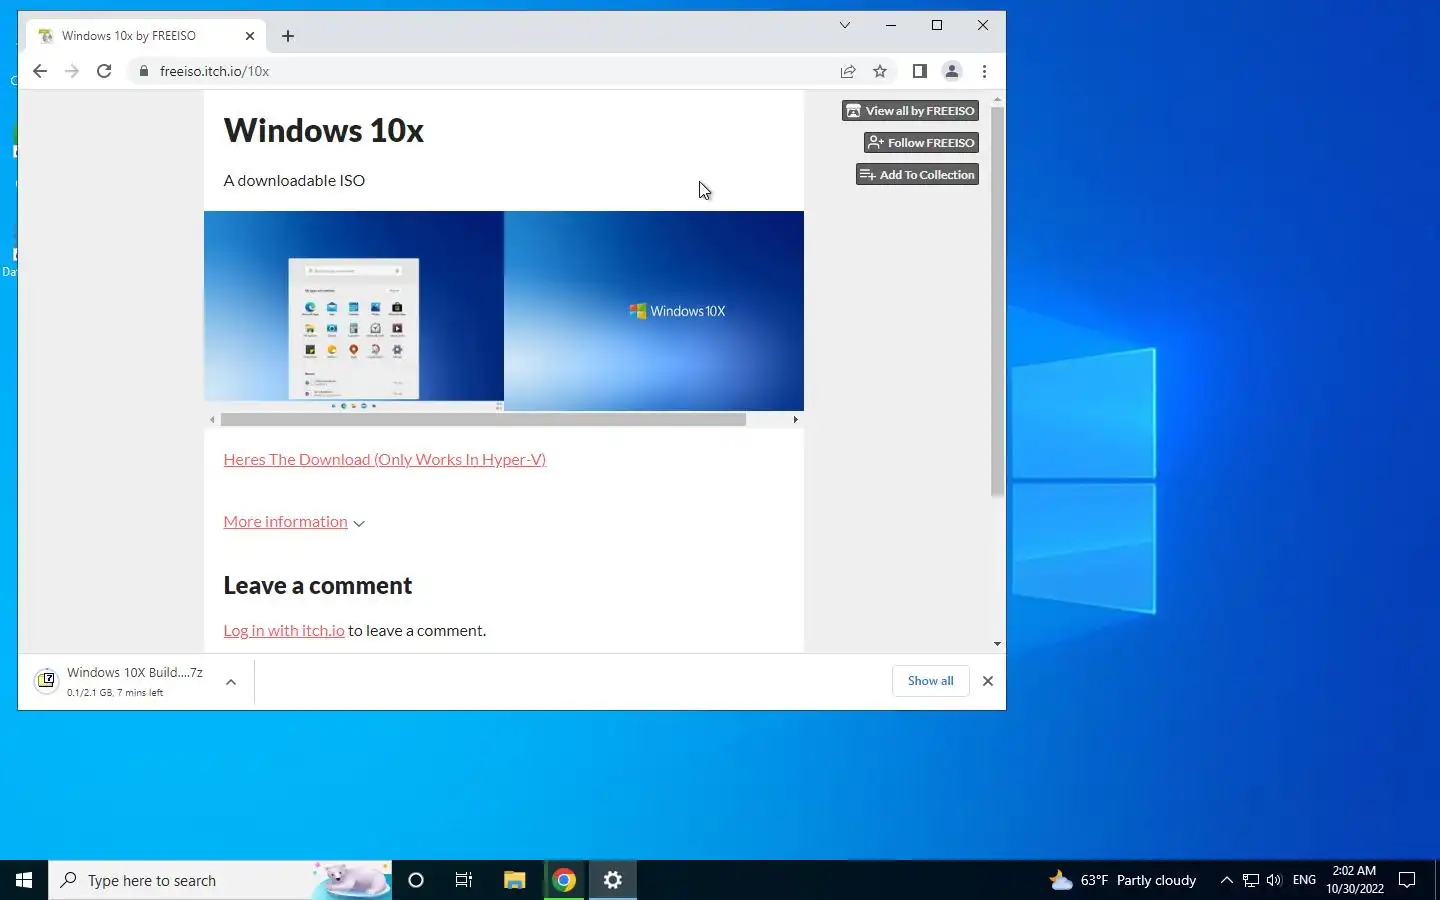Image resolution: width=1440 pixels, height=900 pixels.
Task: Click the 7z file icon in downloads bar
Action: pyautogui.click(x=46, y=681)
